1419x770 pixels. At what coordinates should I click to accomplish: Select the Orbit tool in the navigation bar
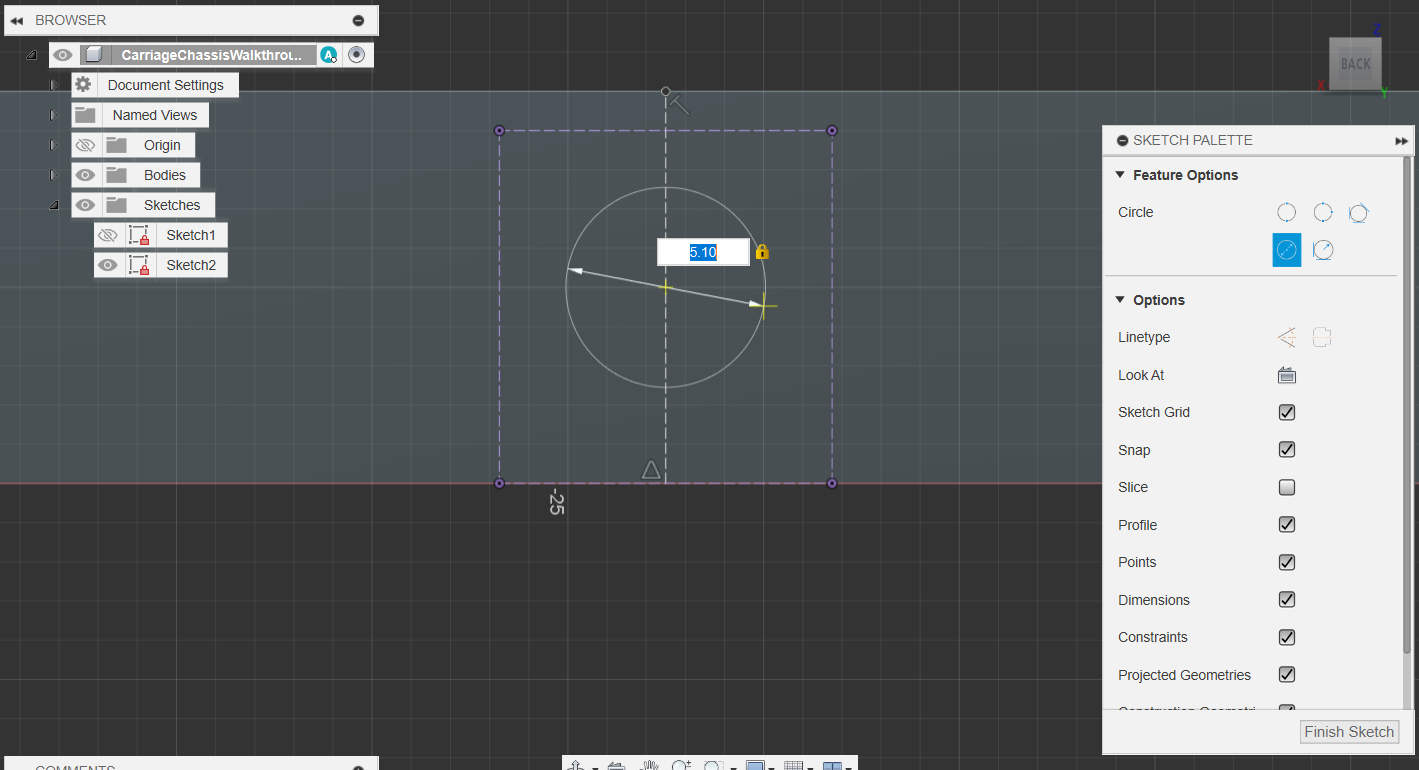(576, 765)
